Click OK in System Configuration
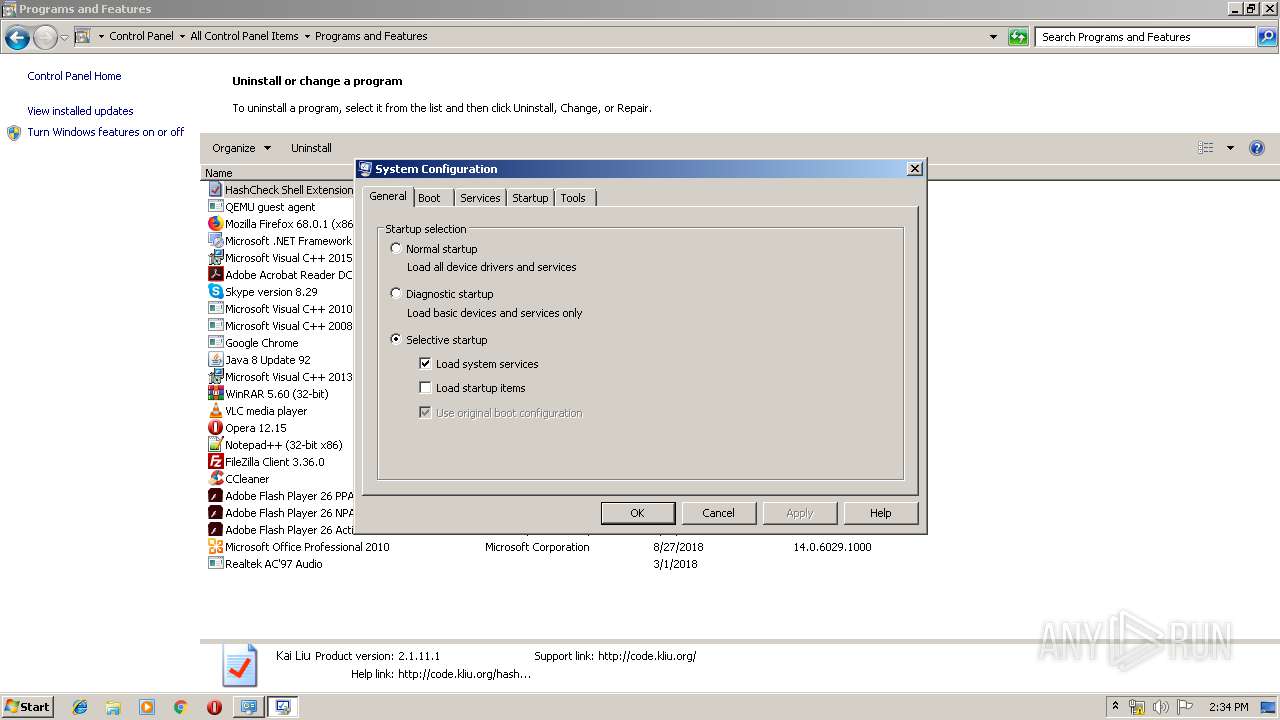Image resolution: width=1280 pixels, height=720 pixels. coord(637,513)
